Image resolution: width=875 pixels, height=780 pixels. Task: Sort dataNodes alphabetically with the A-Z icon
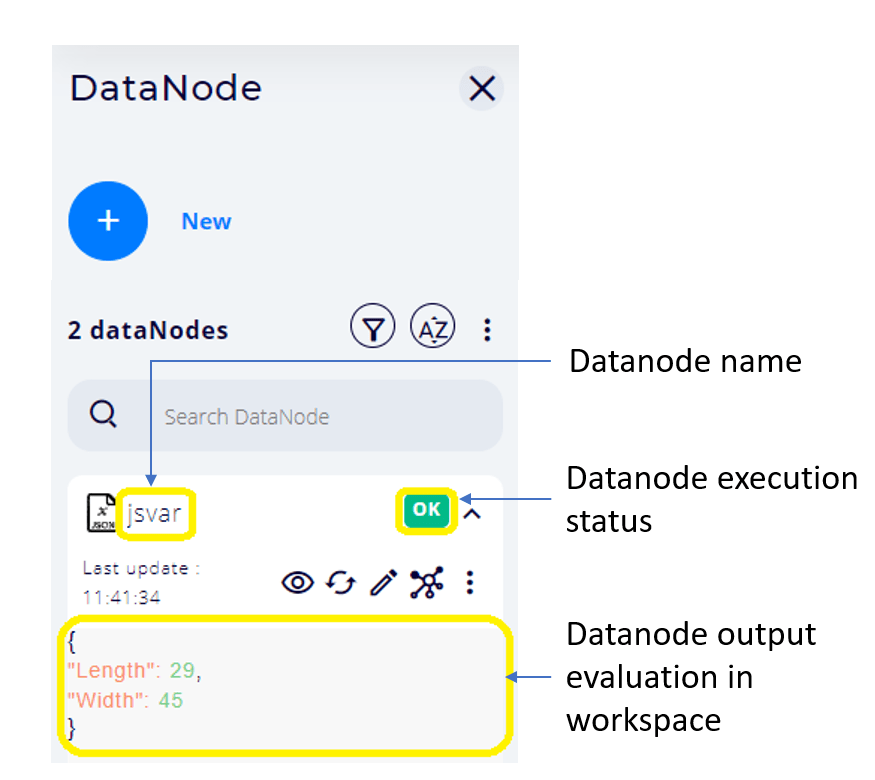pyautogui.click(x=432, y=326)
